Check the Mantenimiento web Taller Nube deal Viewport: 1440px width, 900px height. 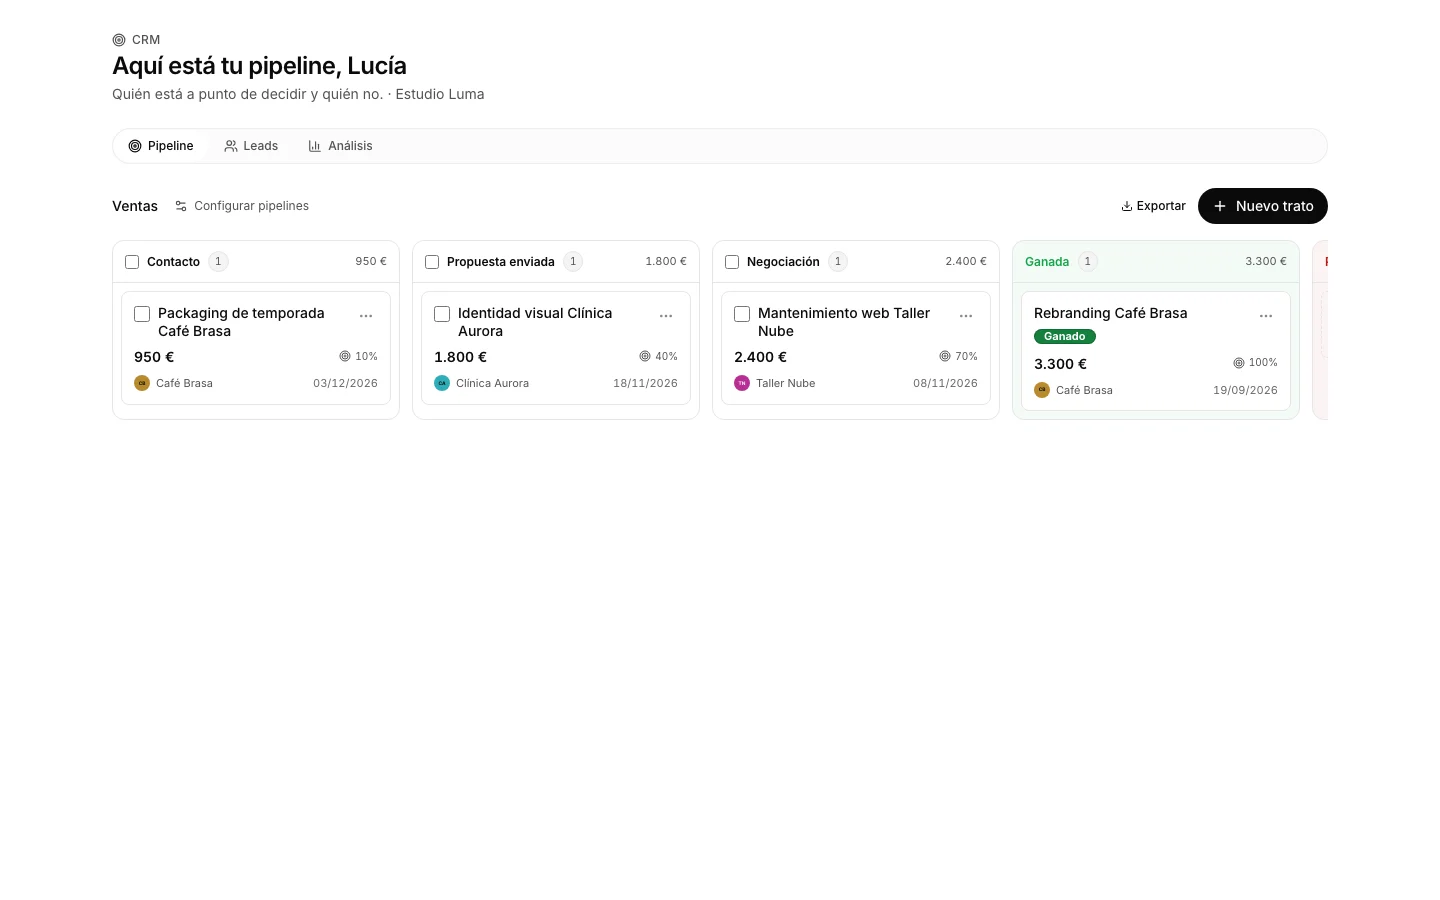742,314
